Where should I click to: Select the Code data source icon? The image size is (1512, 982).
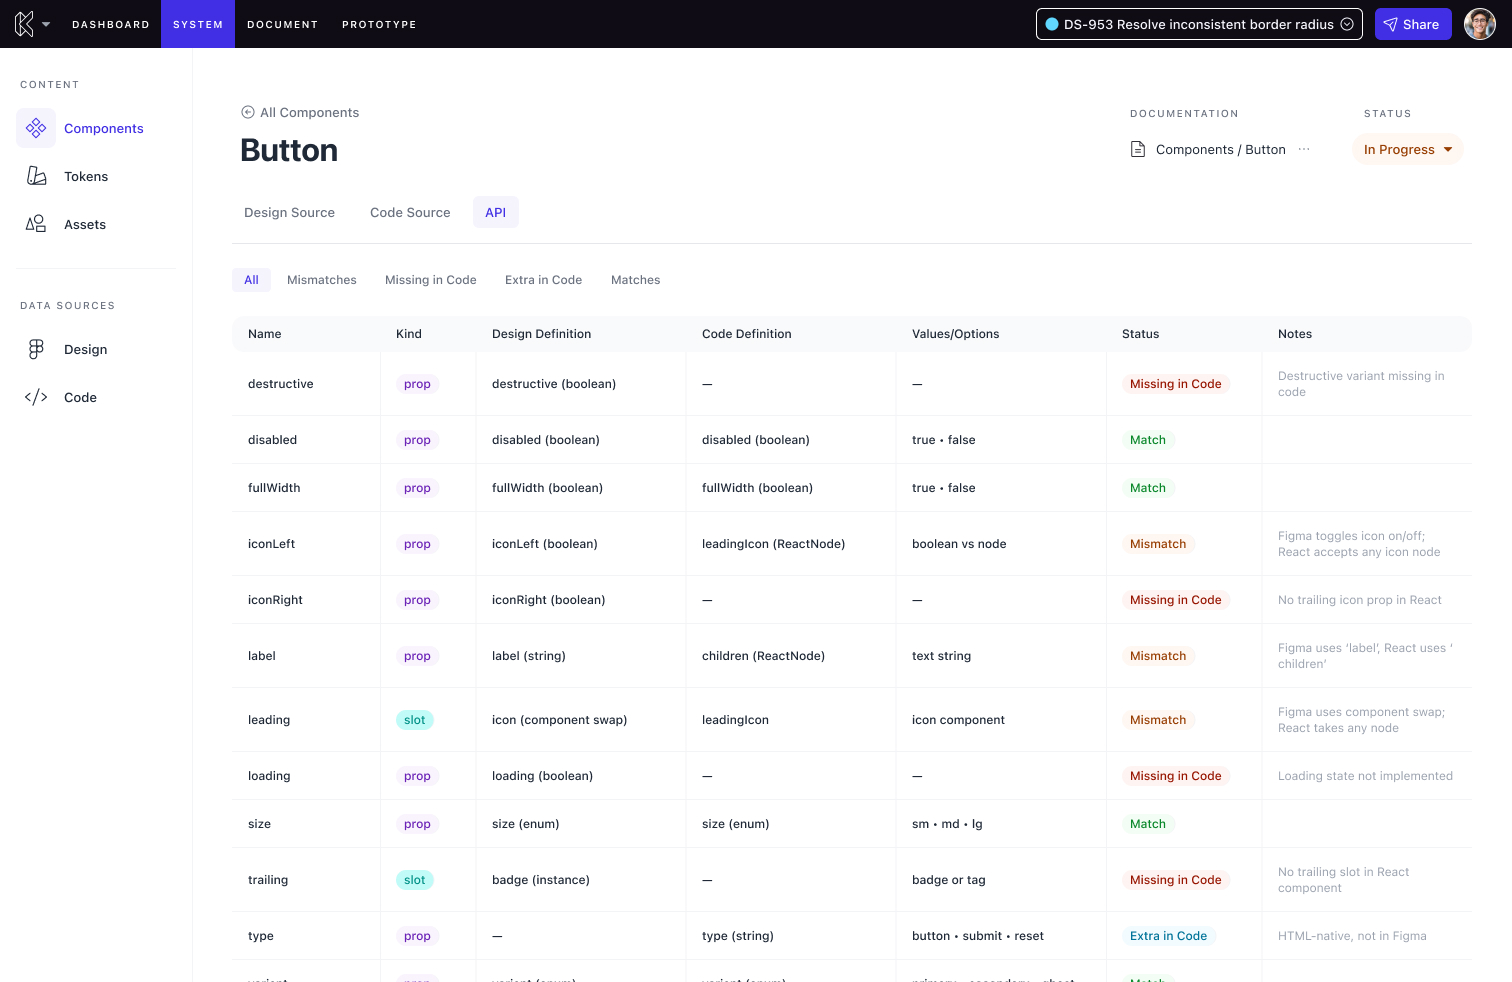coord(36,397)
